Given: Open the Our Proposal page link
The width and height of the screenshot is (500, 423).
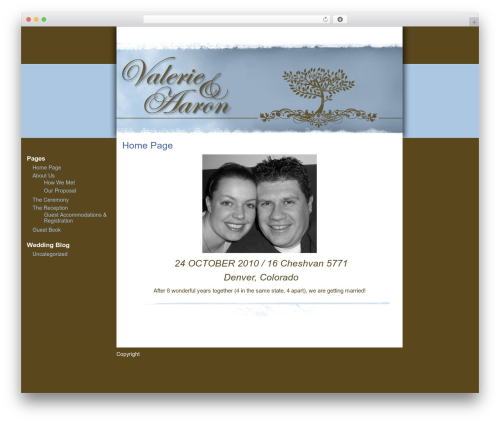Looking at the screenshot, I should 60,191.
